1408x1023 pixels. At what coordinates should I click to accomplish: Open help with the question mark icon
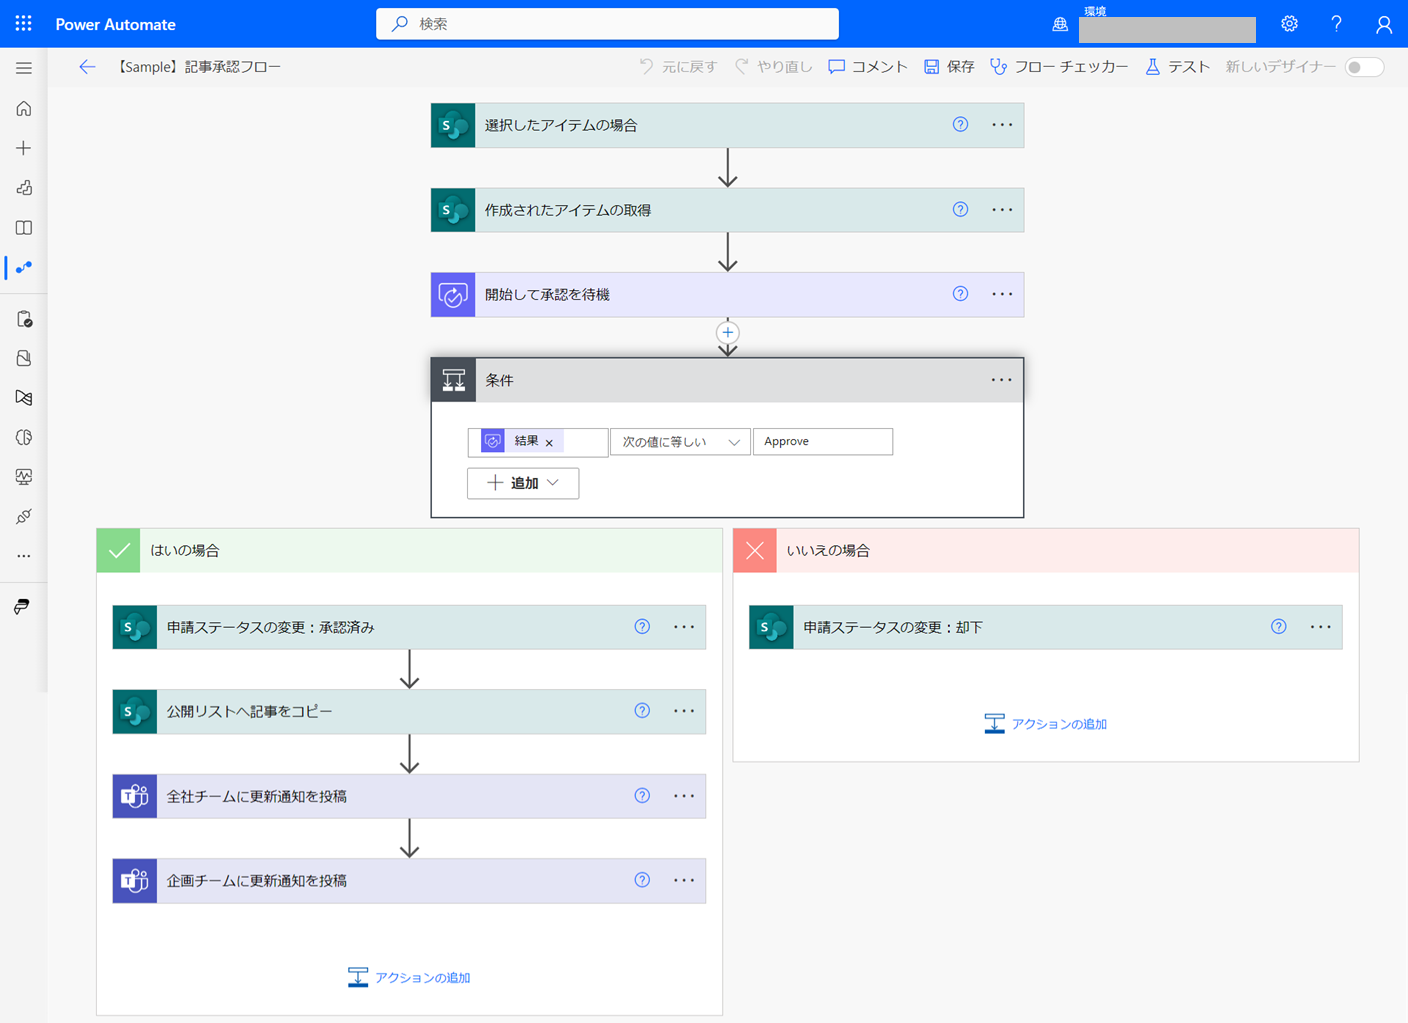pos(1336,23)
